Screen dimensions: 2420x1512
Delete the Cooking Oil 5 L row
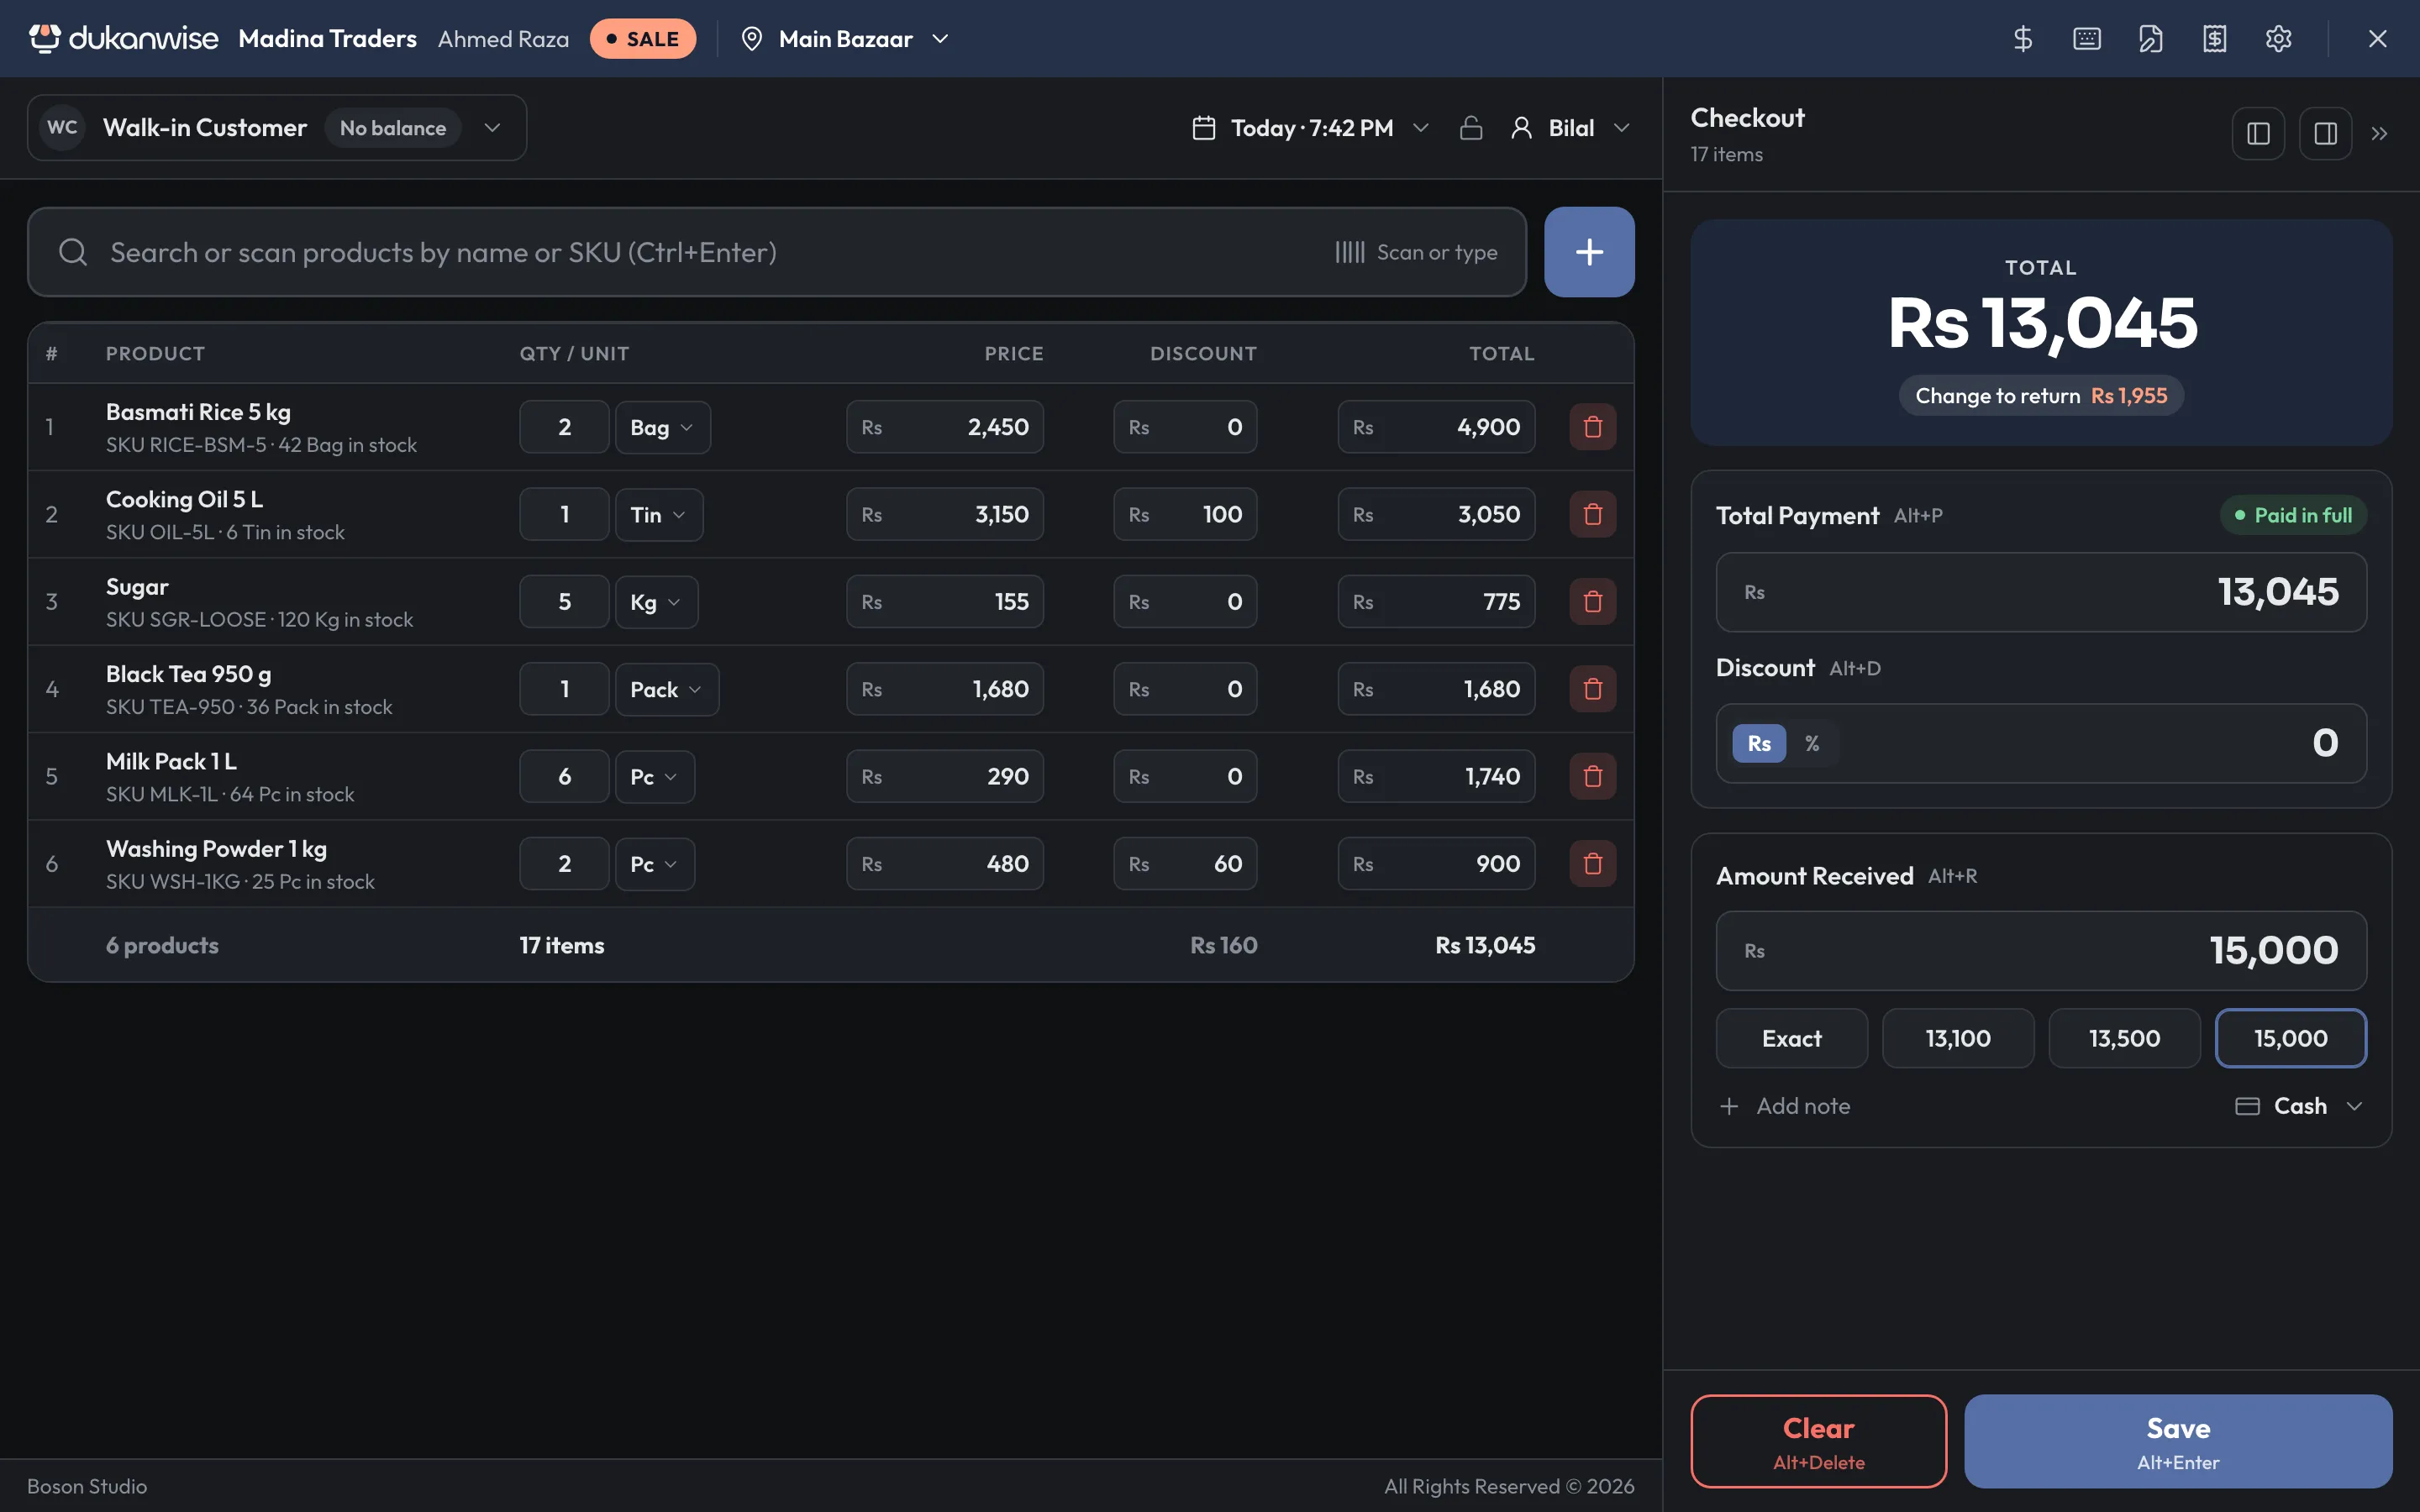click(x=1593, y=514)
